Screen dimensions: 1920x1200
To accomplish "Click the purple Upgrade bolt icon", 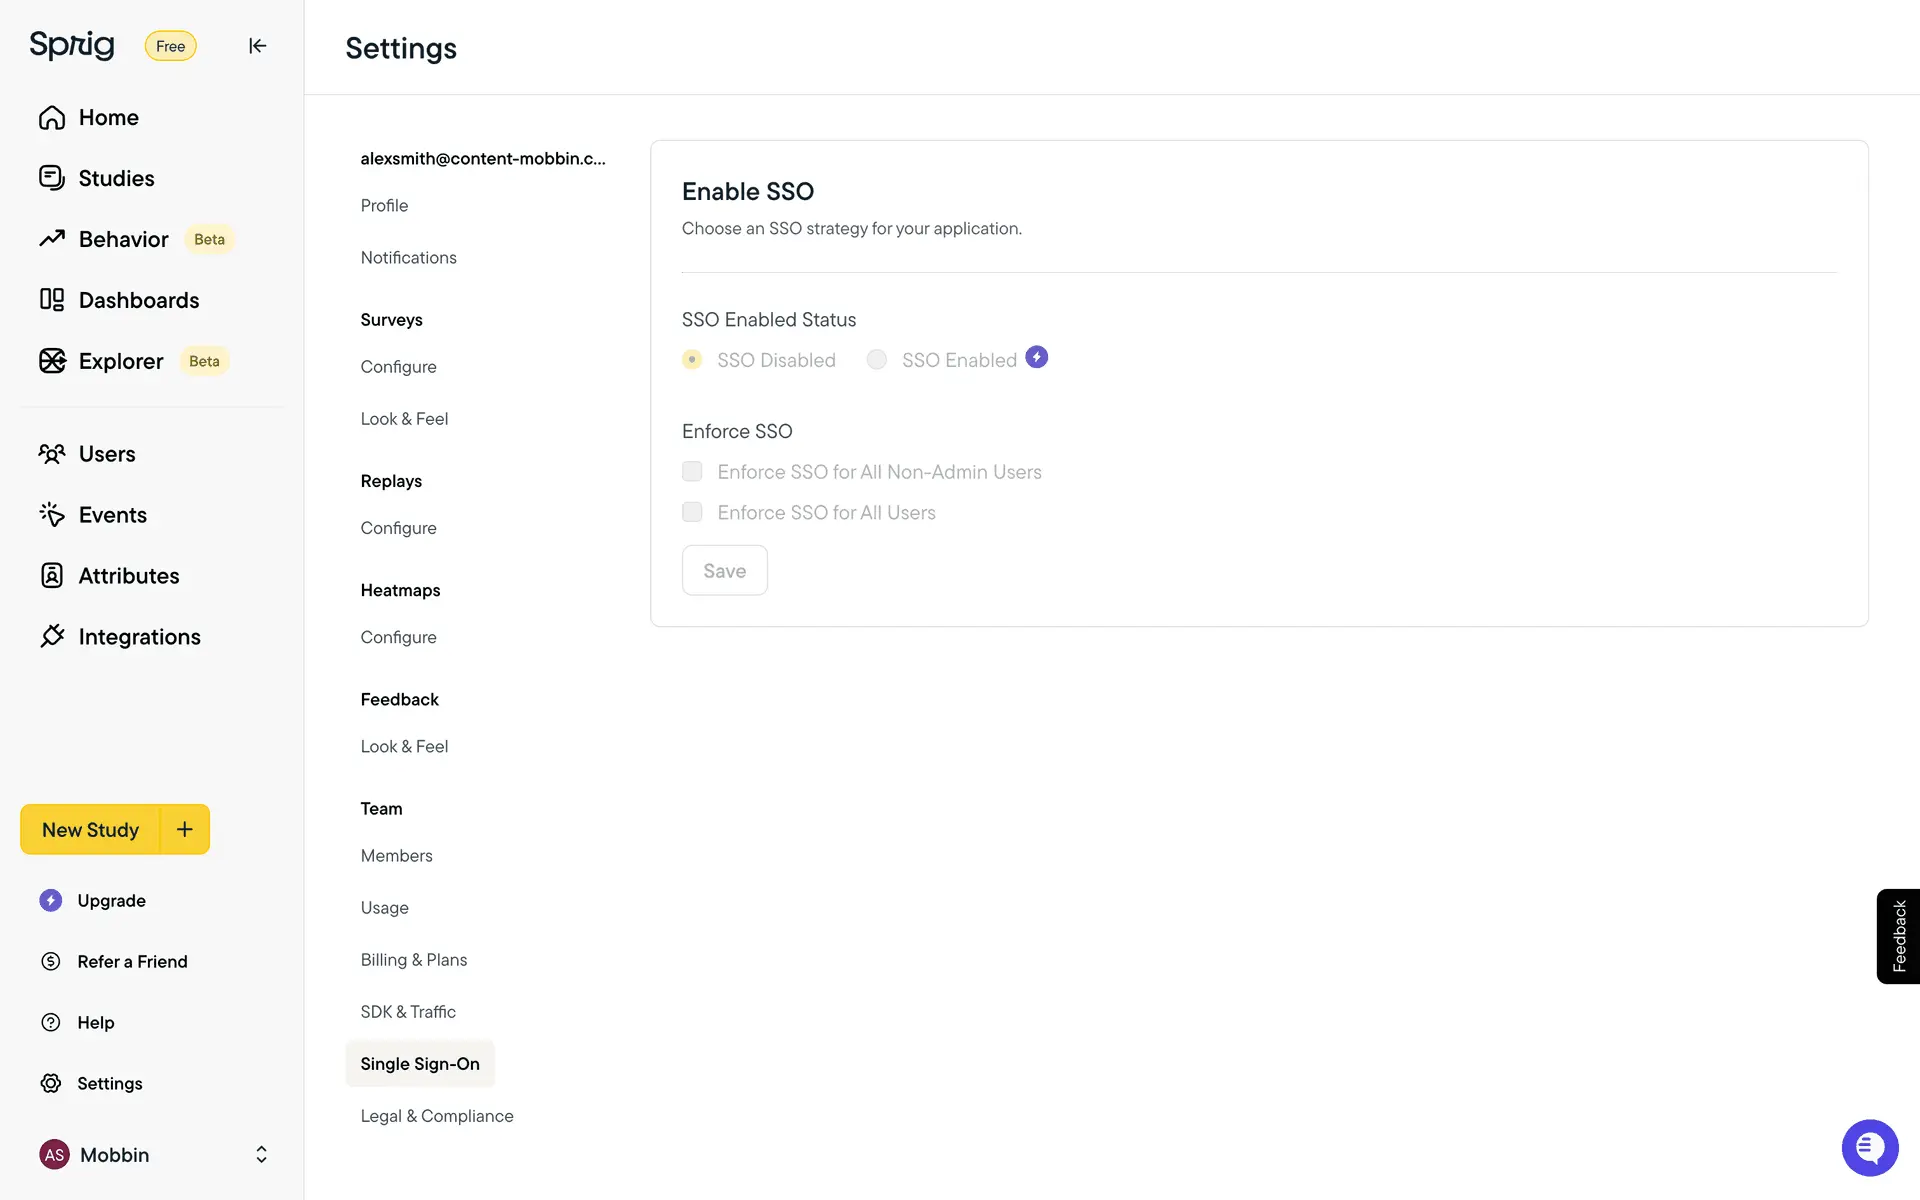I will 51,900.
